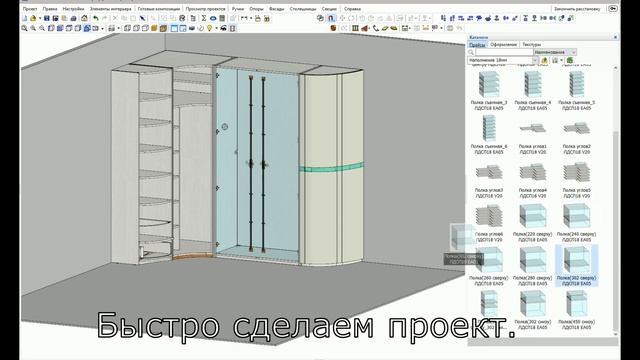Screen dimensions: 640x360
Task: Select Полка(280 сверху) catalog thumbnail
Action: (x=533, y=260)
